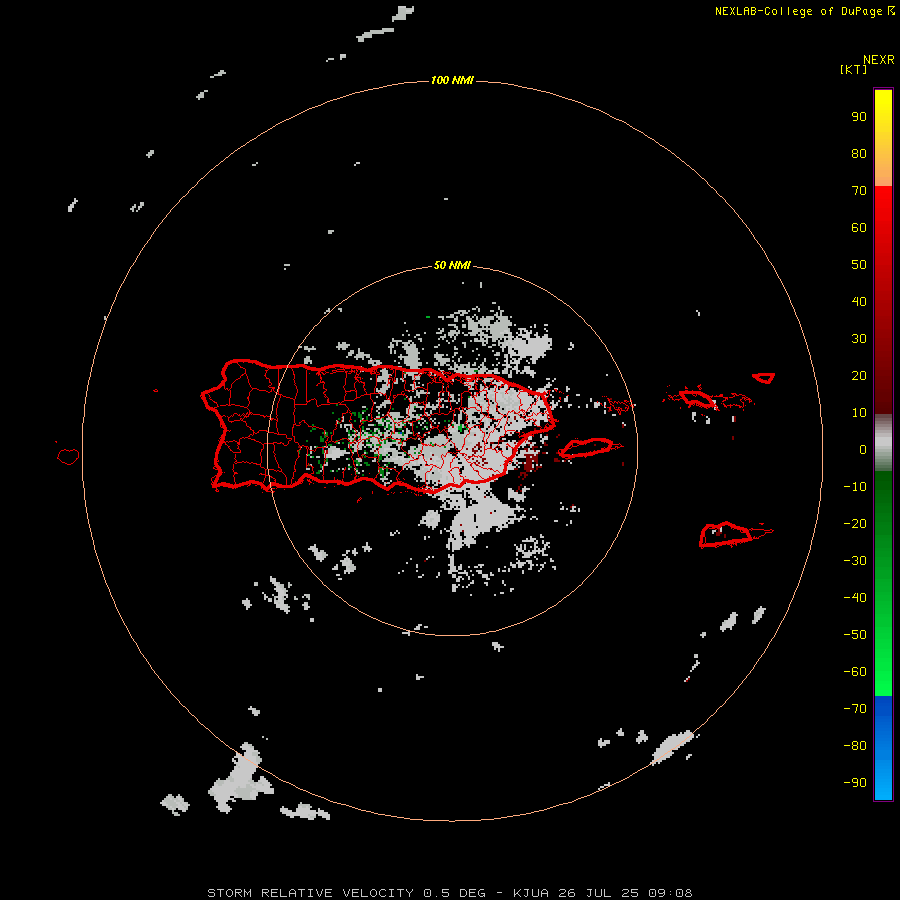Image resolution: width=900 pixels, height=900 pixels.
Task: Click the small Mona Island outline at far west
Action: (x=68, y=456)
